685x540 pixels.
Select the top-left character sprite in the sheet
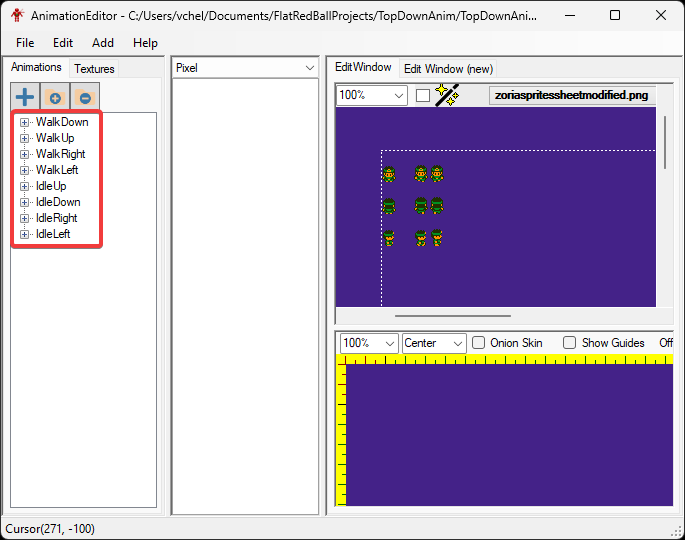click(389, 174)
